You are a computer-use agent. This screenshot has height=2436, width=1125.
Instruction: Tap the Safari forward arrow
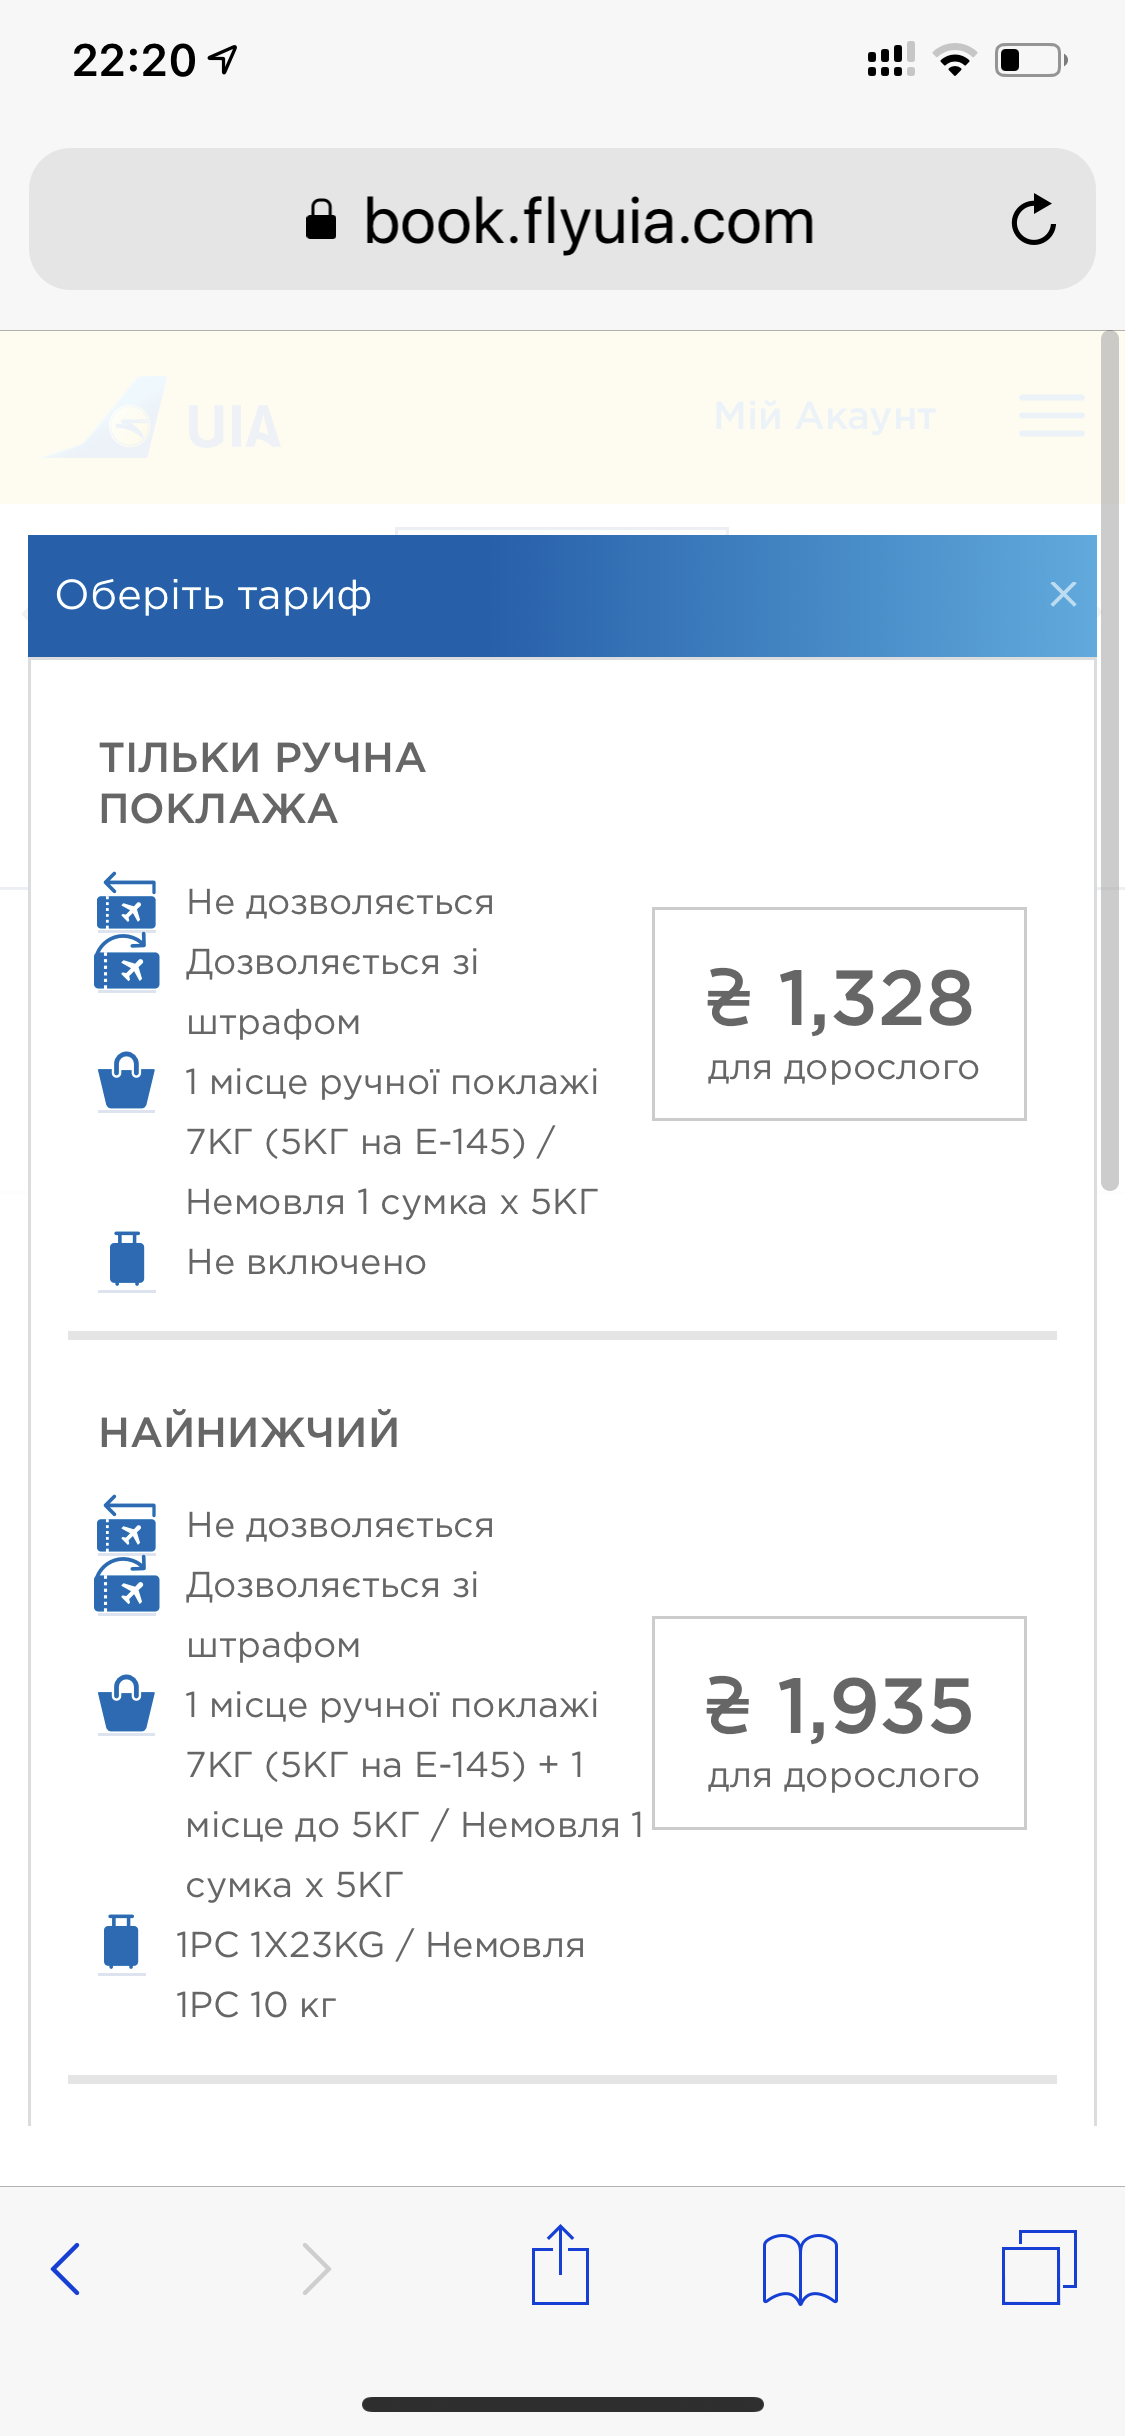click(x=316, y=2268)
